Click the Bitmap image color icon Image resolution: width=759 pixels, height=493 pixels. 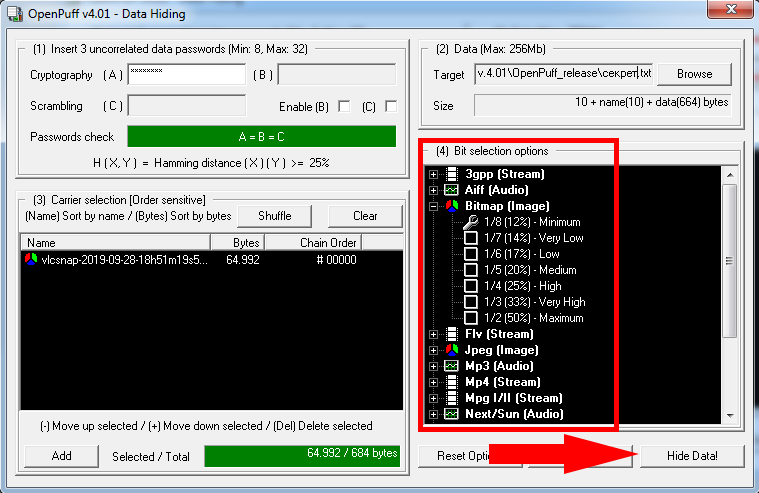tap(451, 206)
